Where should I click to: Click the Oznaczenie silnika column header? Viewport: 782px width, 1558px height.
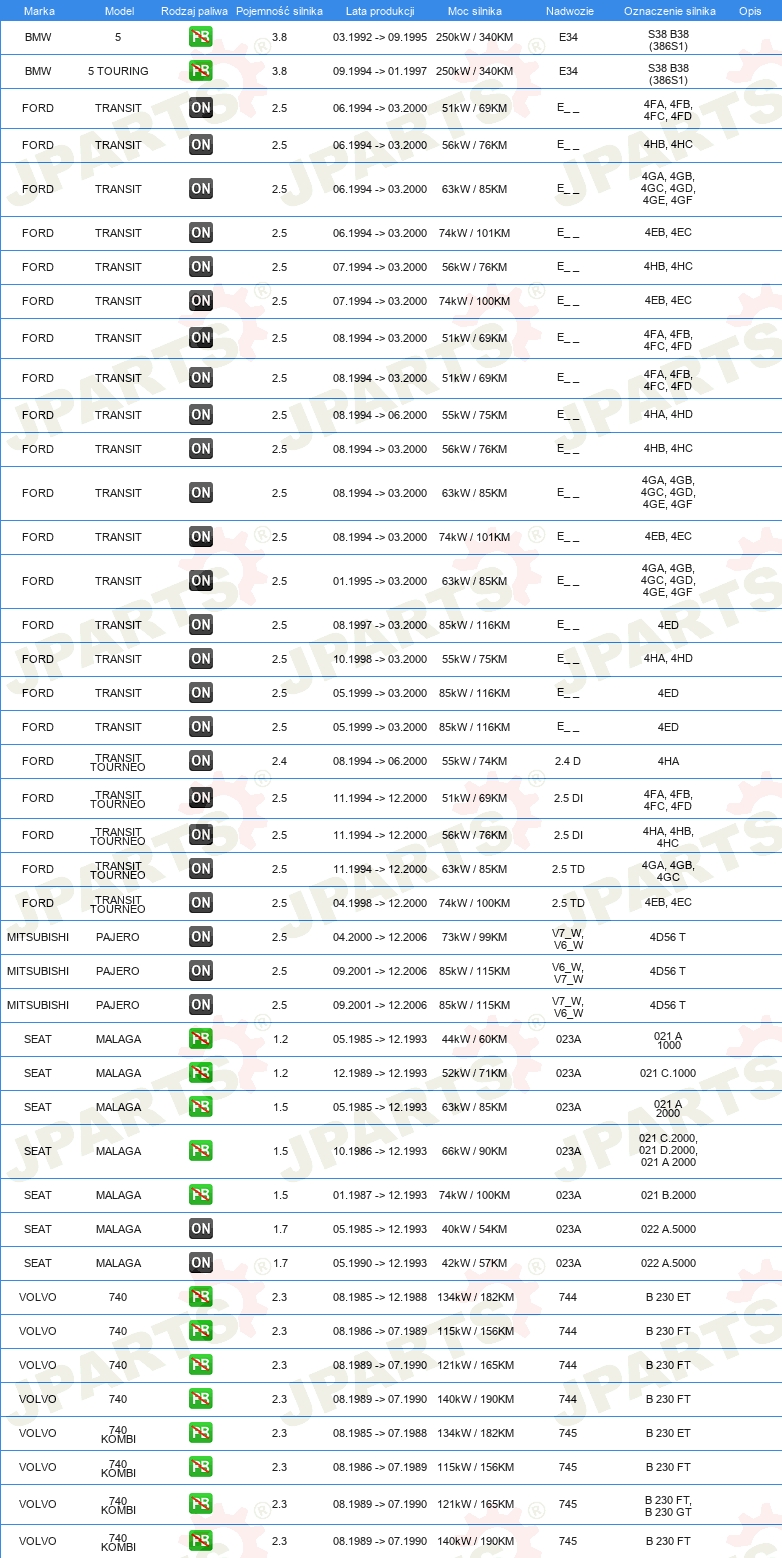pos(669,11)
